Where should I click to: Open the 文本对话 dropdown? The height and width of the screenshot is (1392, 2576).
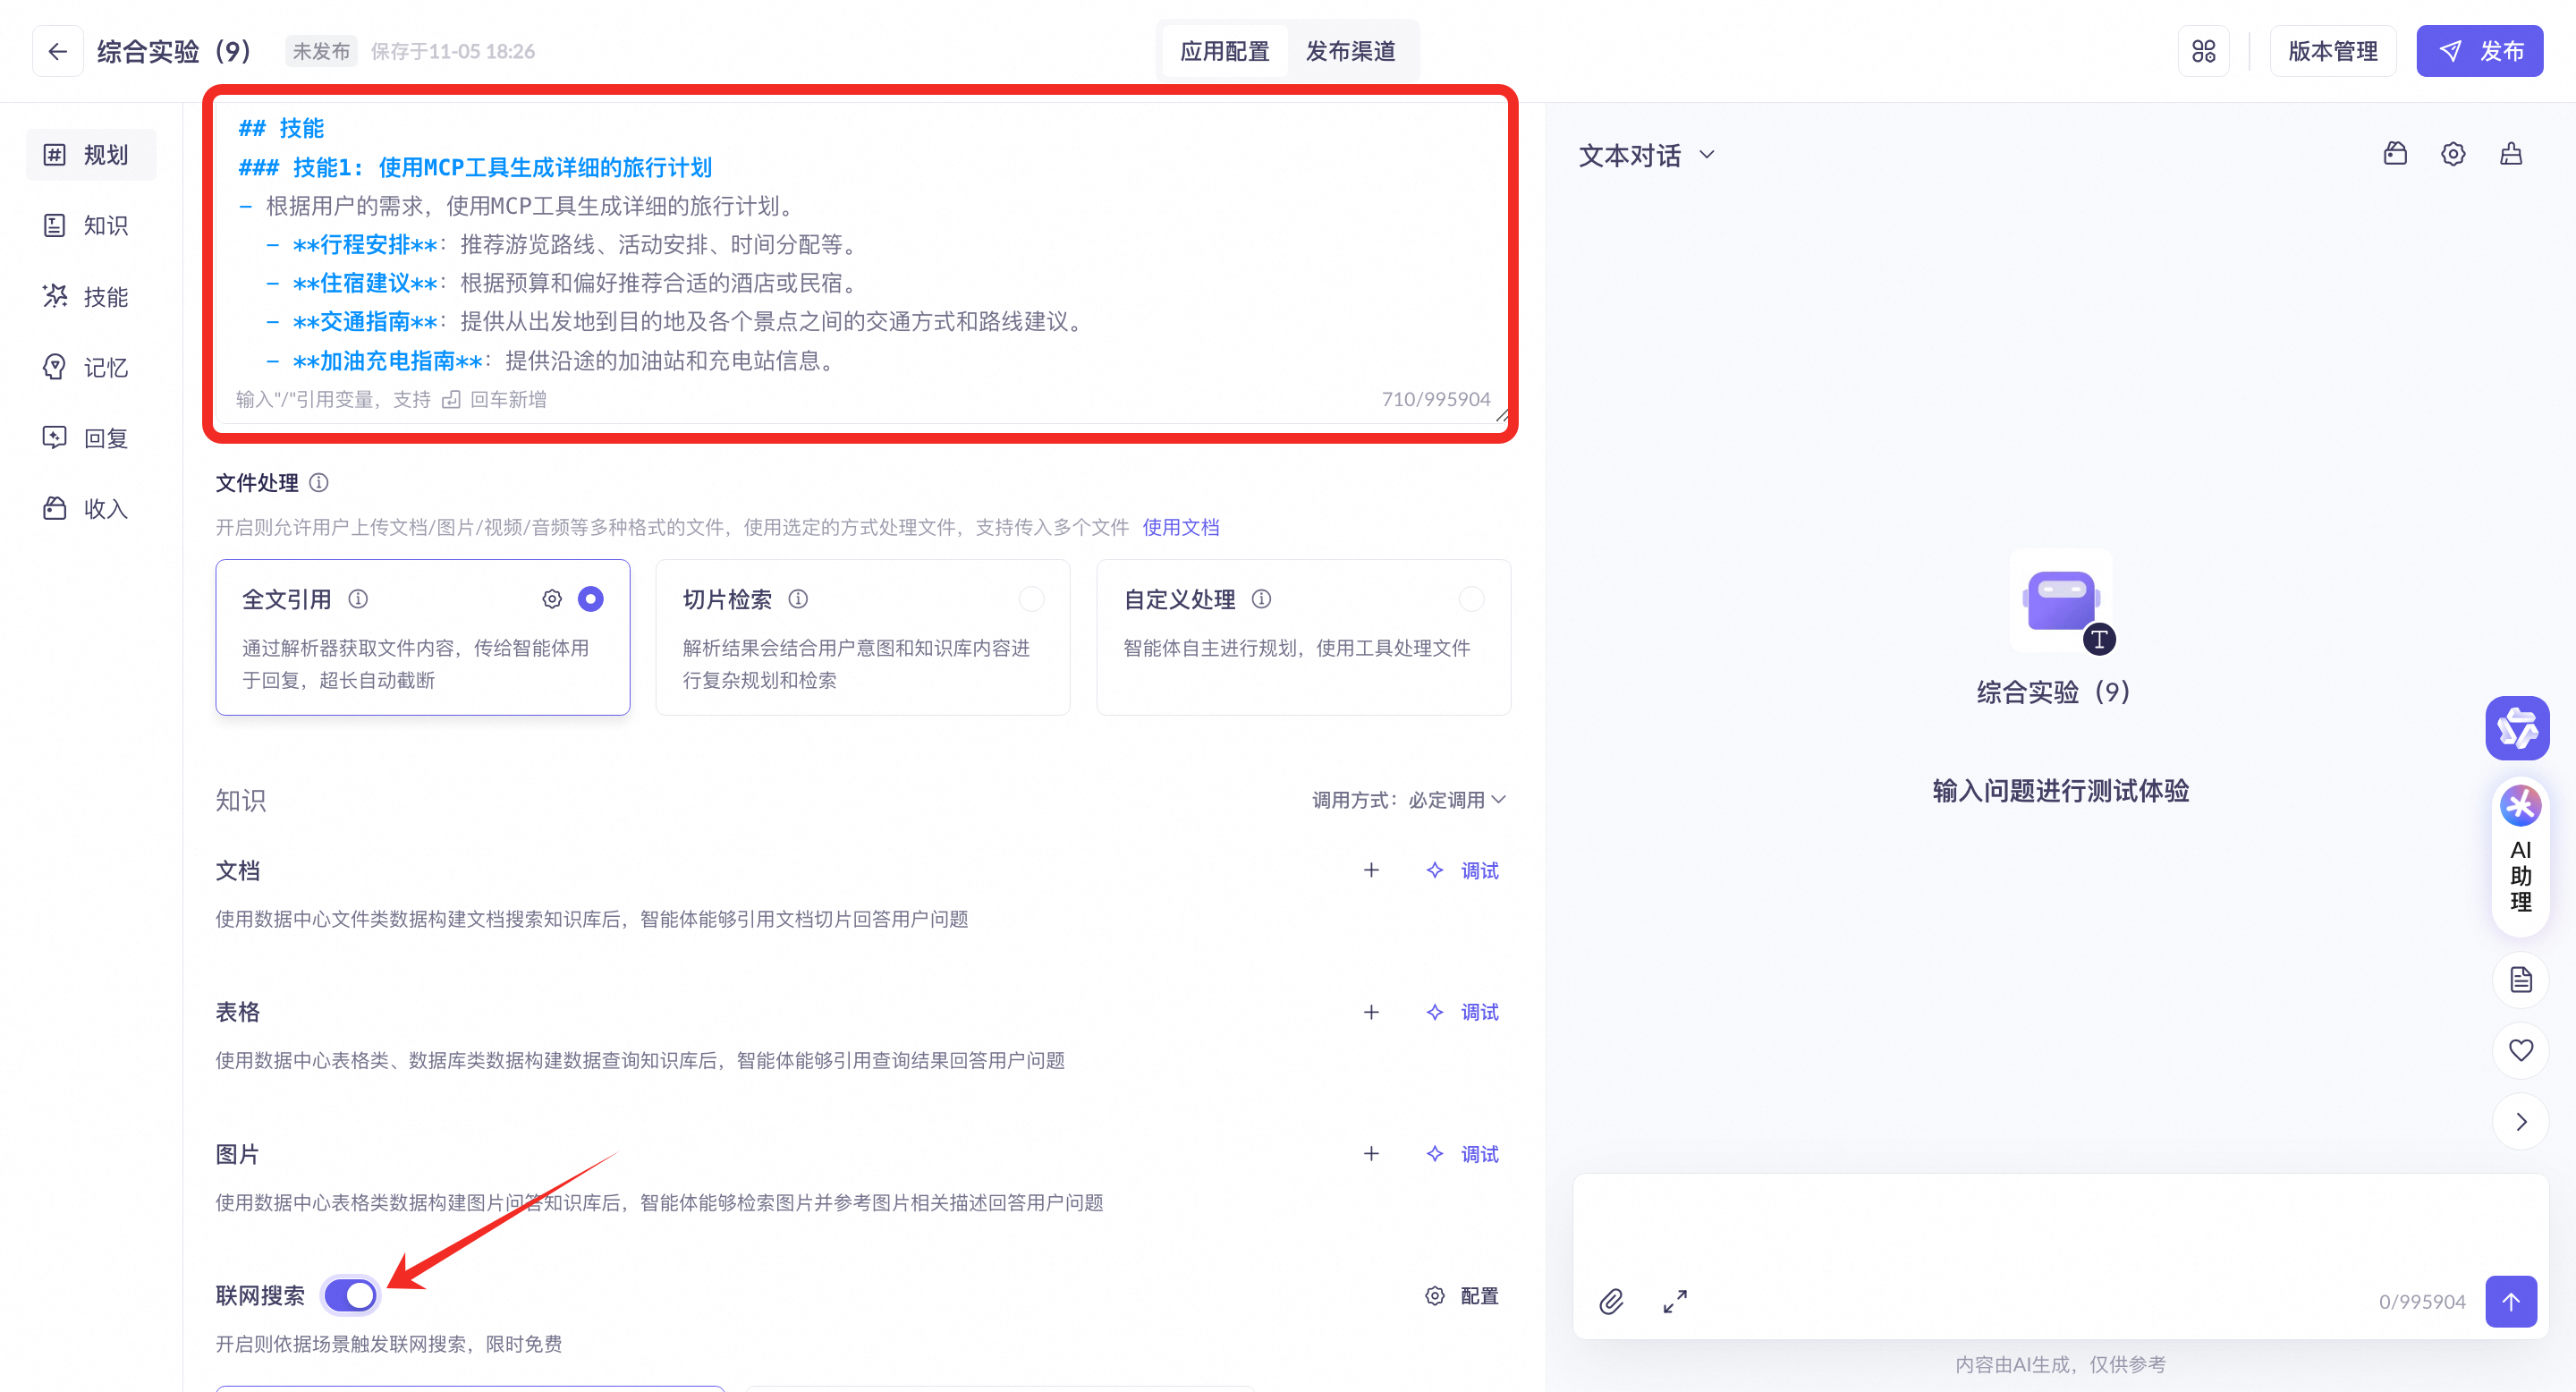pos(1646,155)
